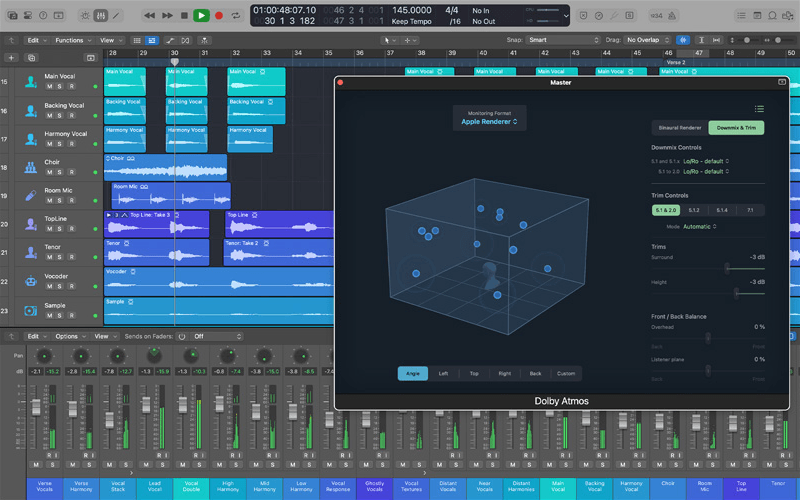
Task: Open Tracks area Functions menu
Action: [73, 40]
